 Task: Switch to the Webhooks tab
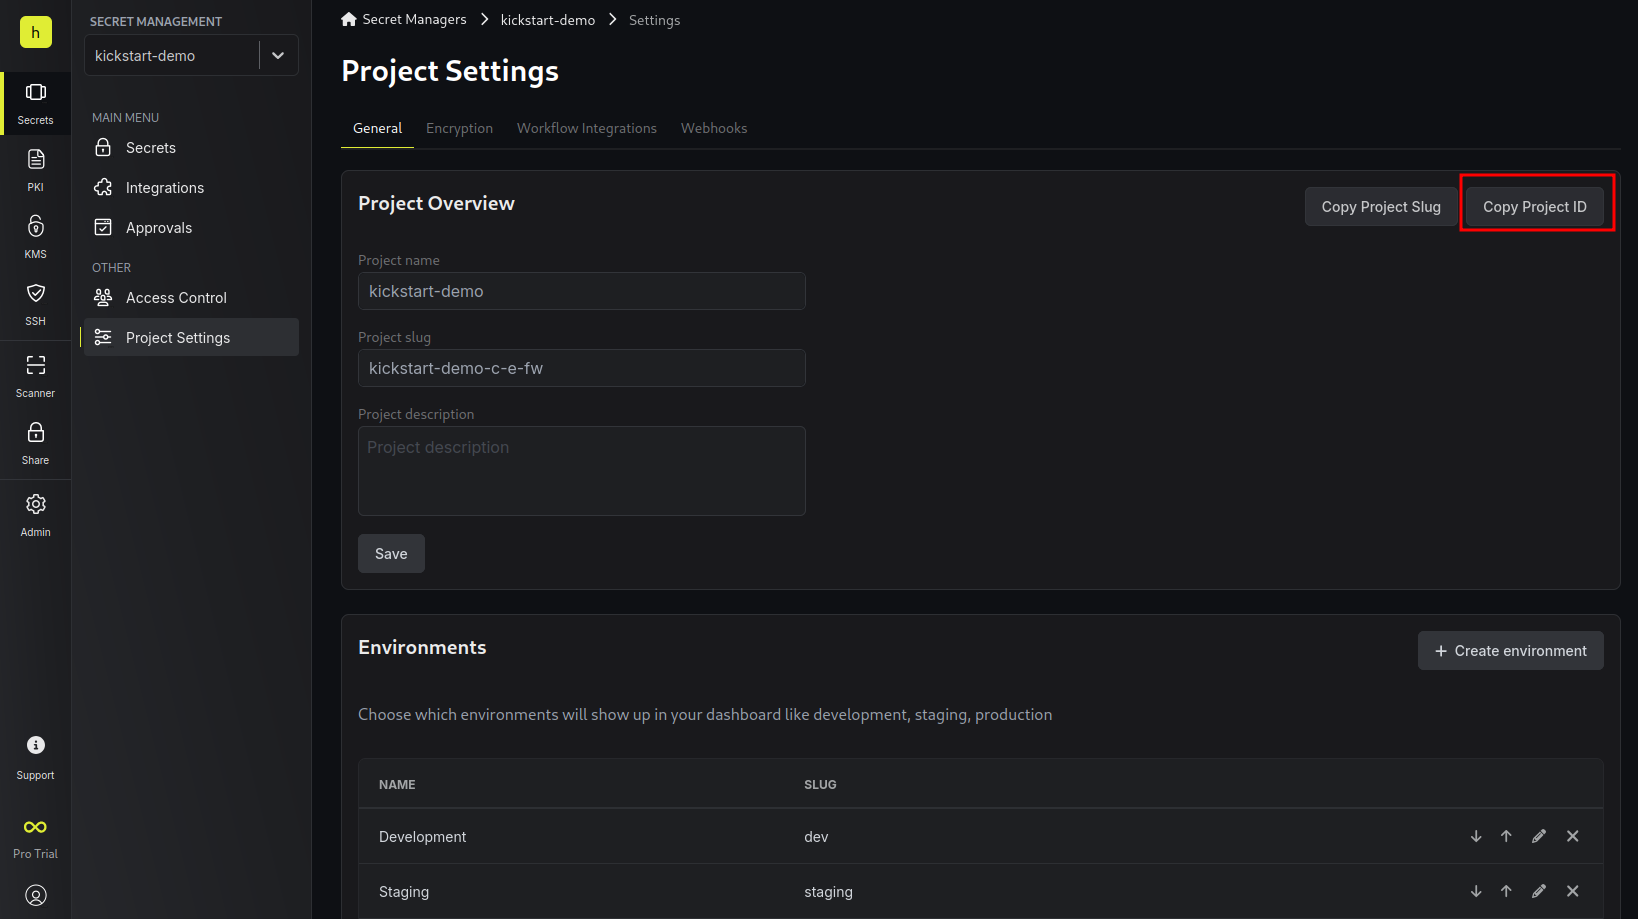714,128
